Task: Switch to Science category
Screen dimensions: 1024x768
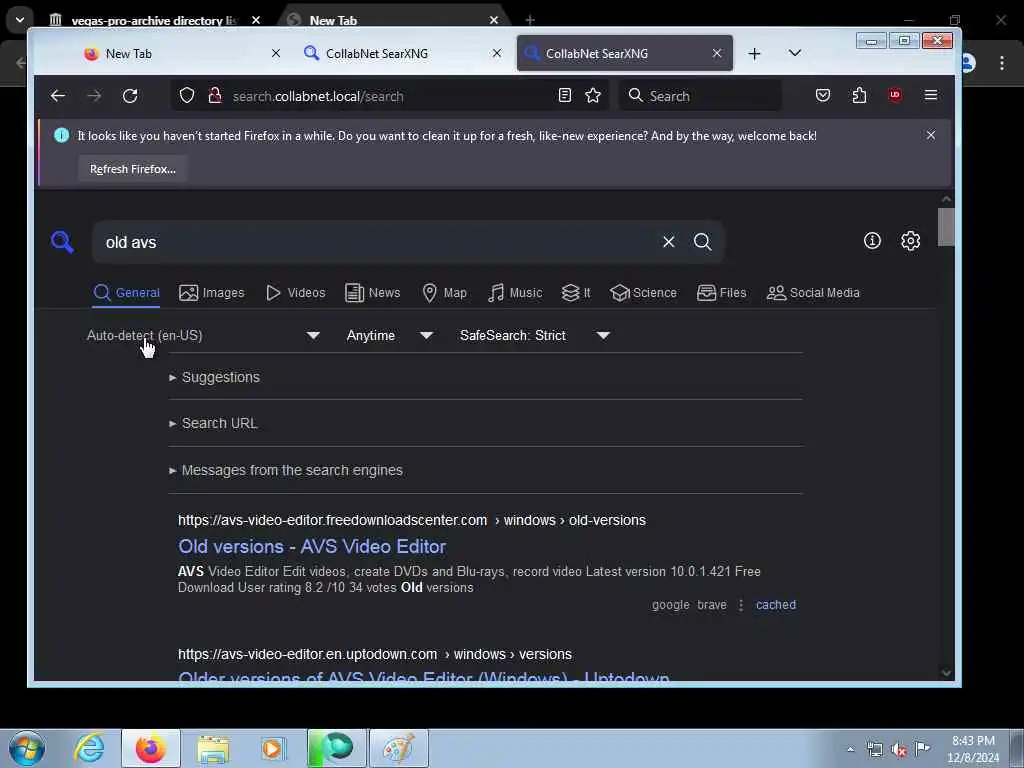Action: click(643, 293)
